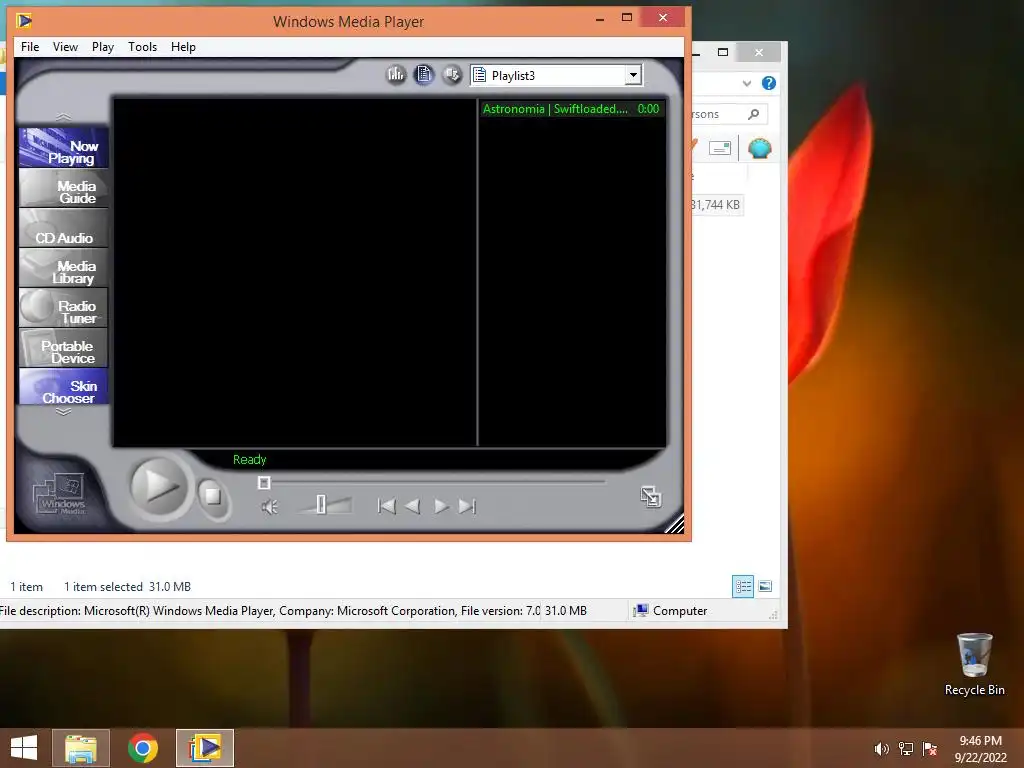
Task: Open the Media Library section
Action: pos(63,268)
